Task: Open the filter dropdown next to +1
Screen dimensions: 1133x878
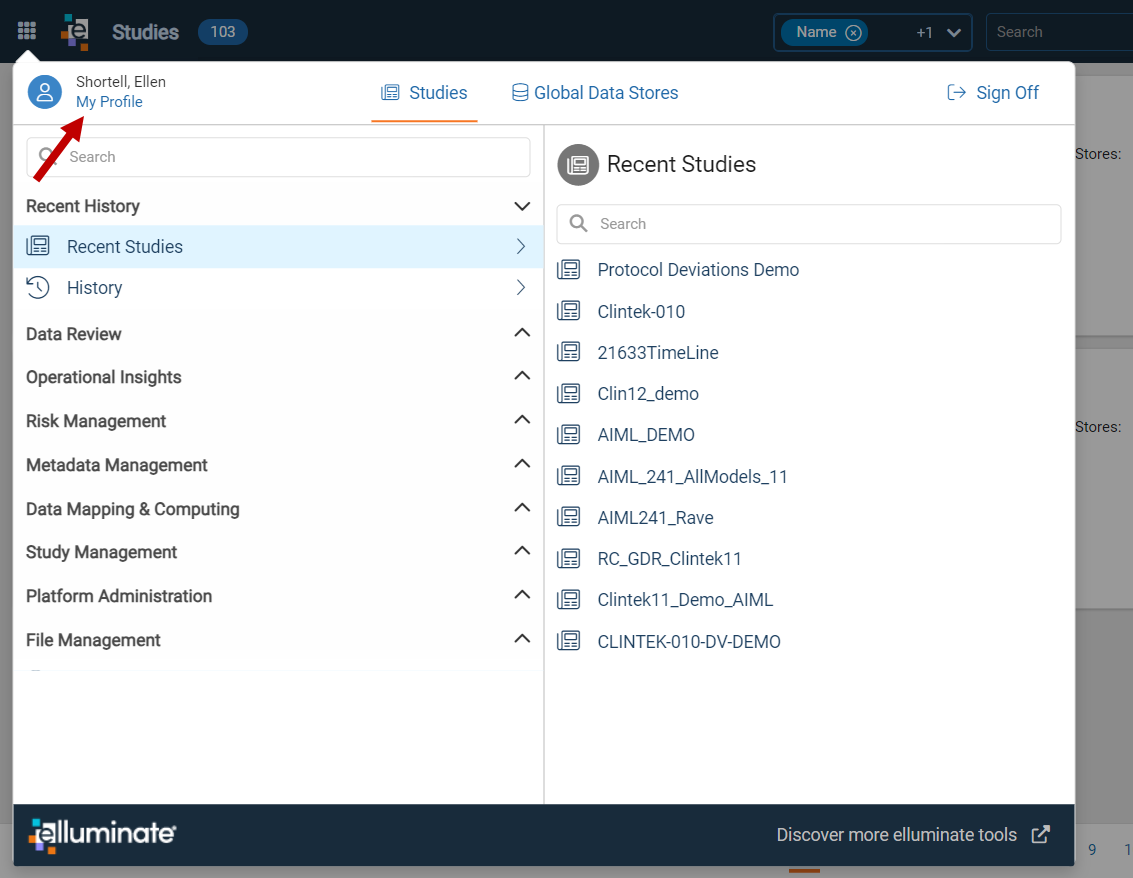Action: click(954, 33)
